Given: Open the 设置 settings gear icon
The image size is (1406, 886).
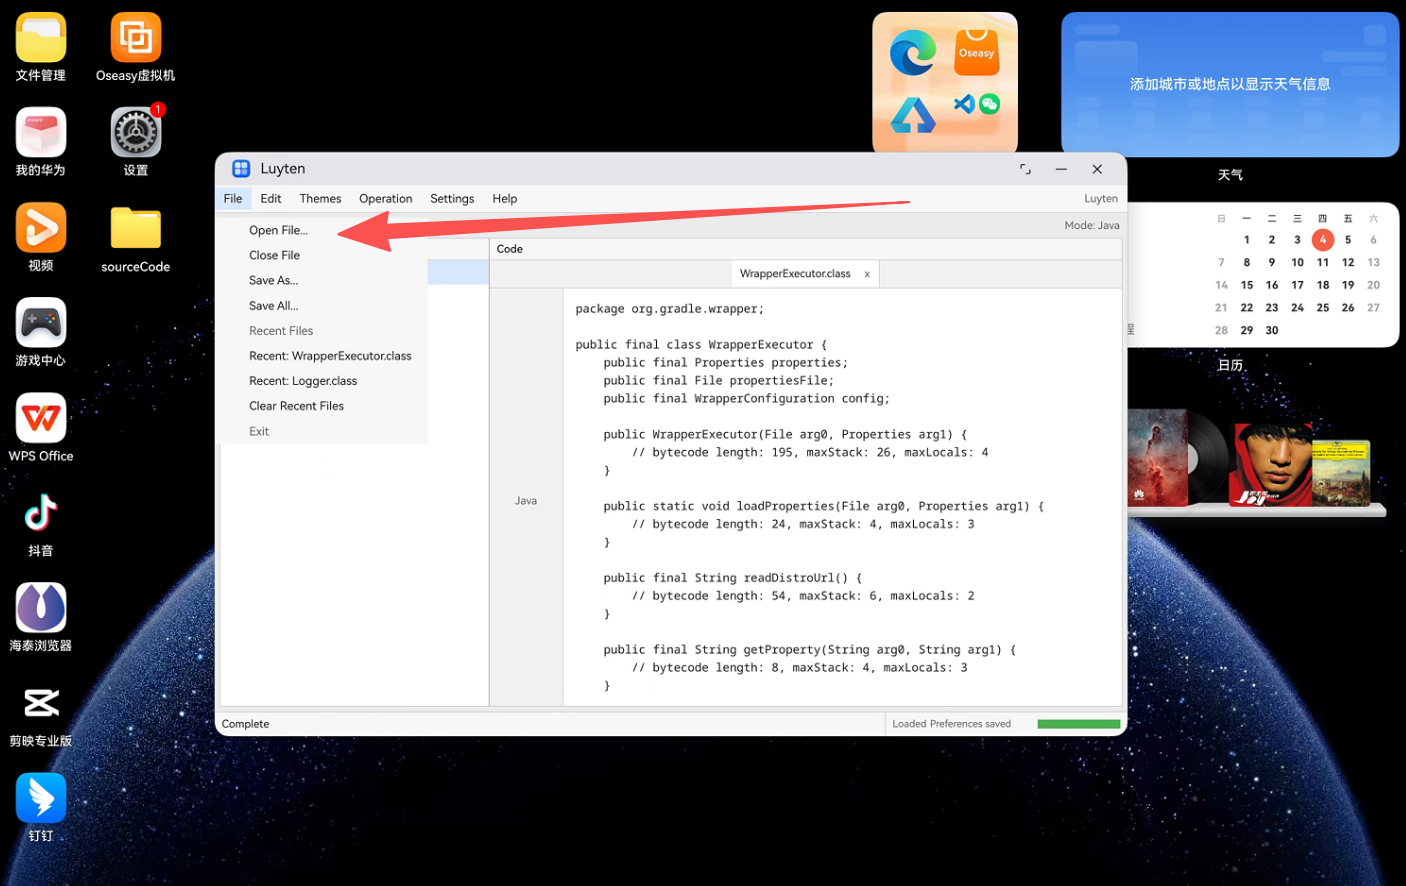Looking at the screenshot, I should pyautogui.click(x=136, y=133).
